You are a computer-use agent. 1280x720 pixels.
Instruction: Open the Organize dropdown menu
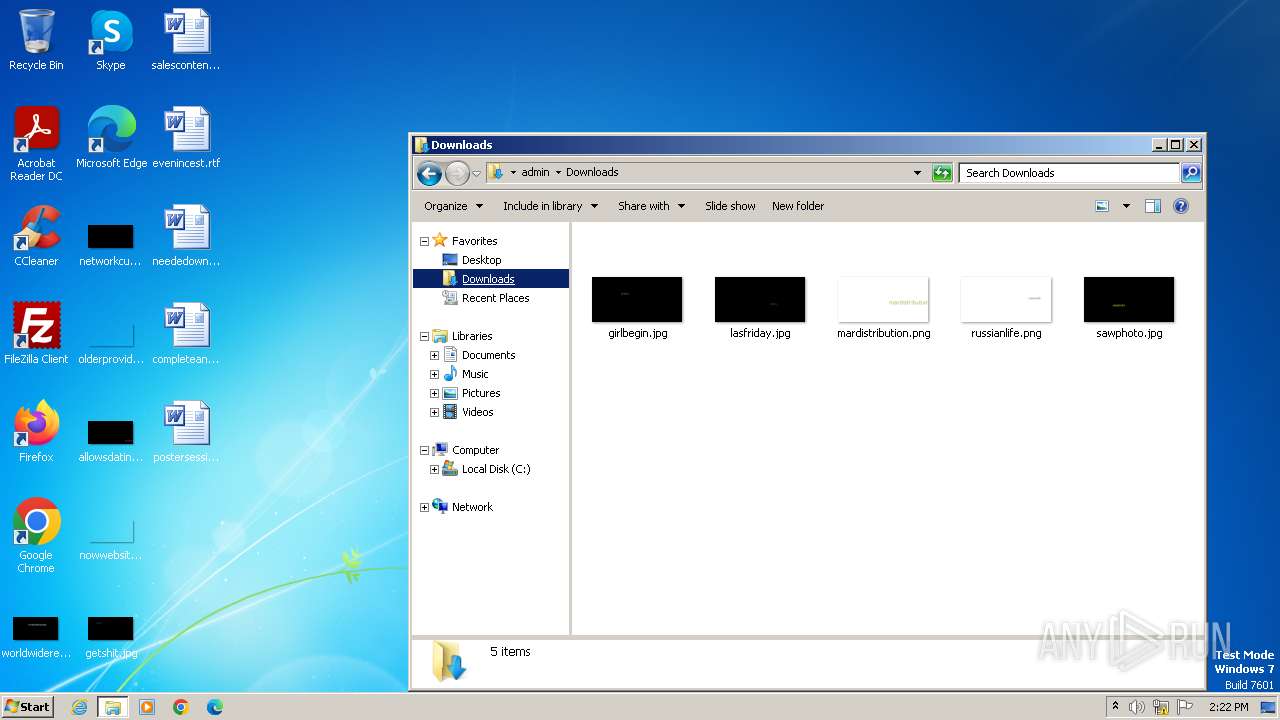pyautogui.click(x=453, y=206)
